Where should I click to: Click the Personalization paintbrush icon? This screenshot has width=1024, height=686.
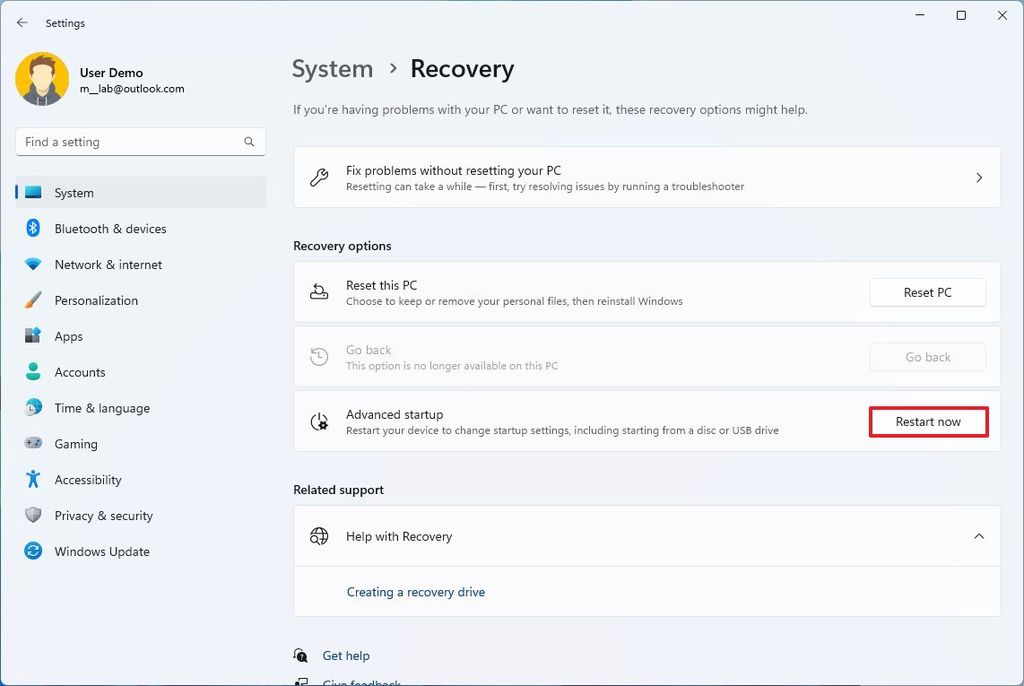(33, 300)
